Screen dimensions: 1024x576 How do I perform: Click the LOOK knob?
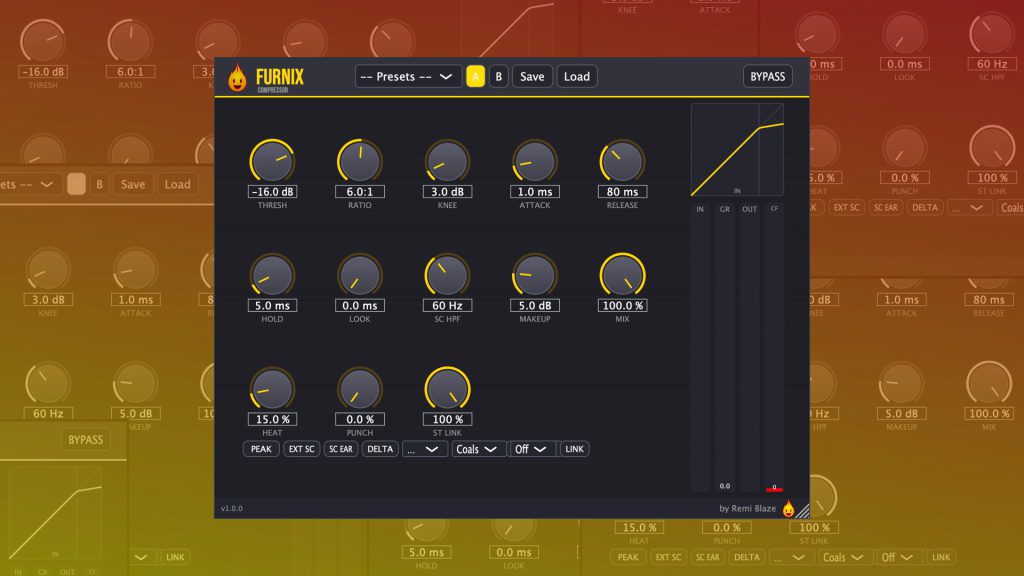360,275
